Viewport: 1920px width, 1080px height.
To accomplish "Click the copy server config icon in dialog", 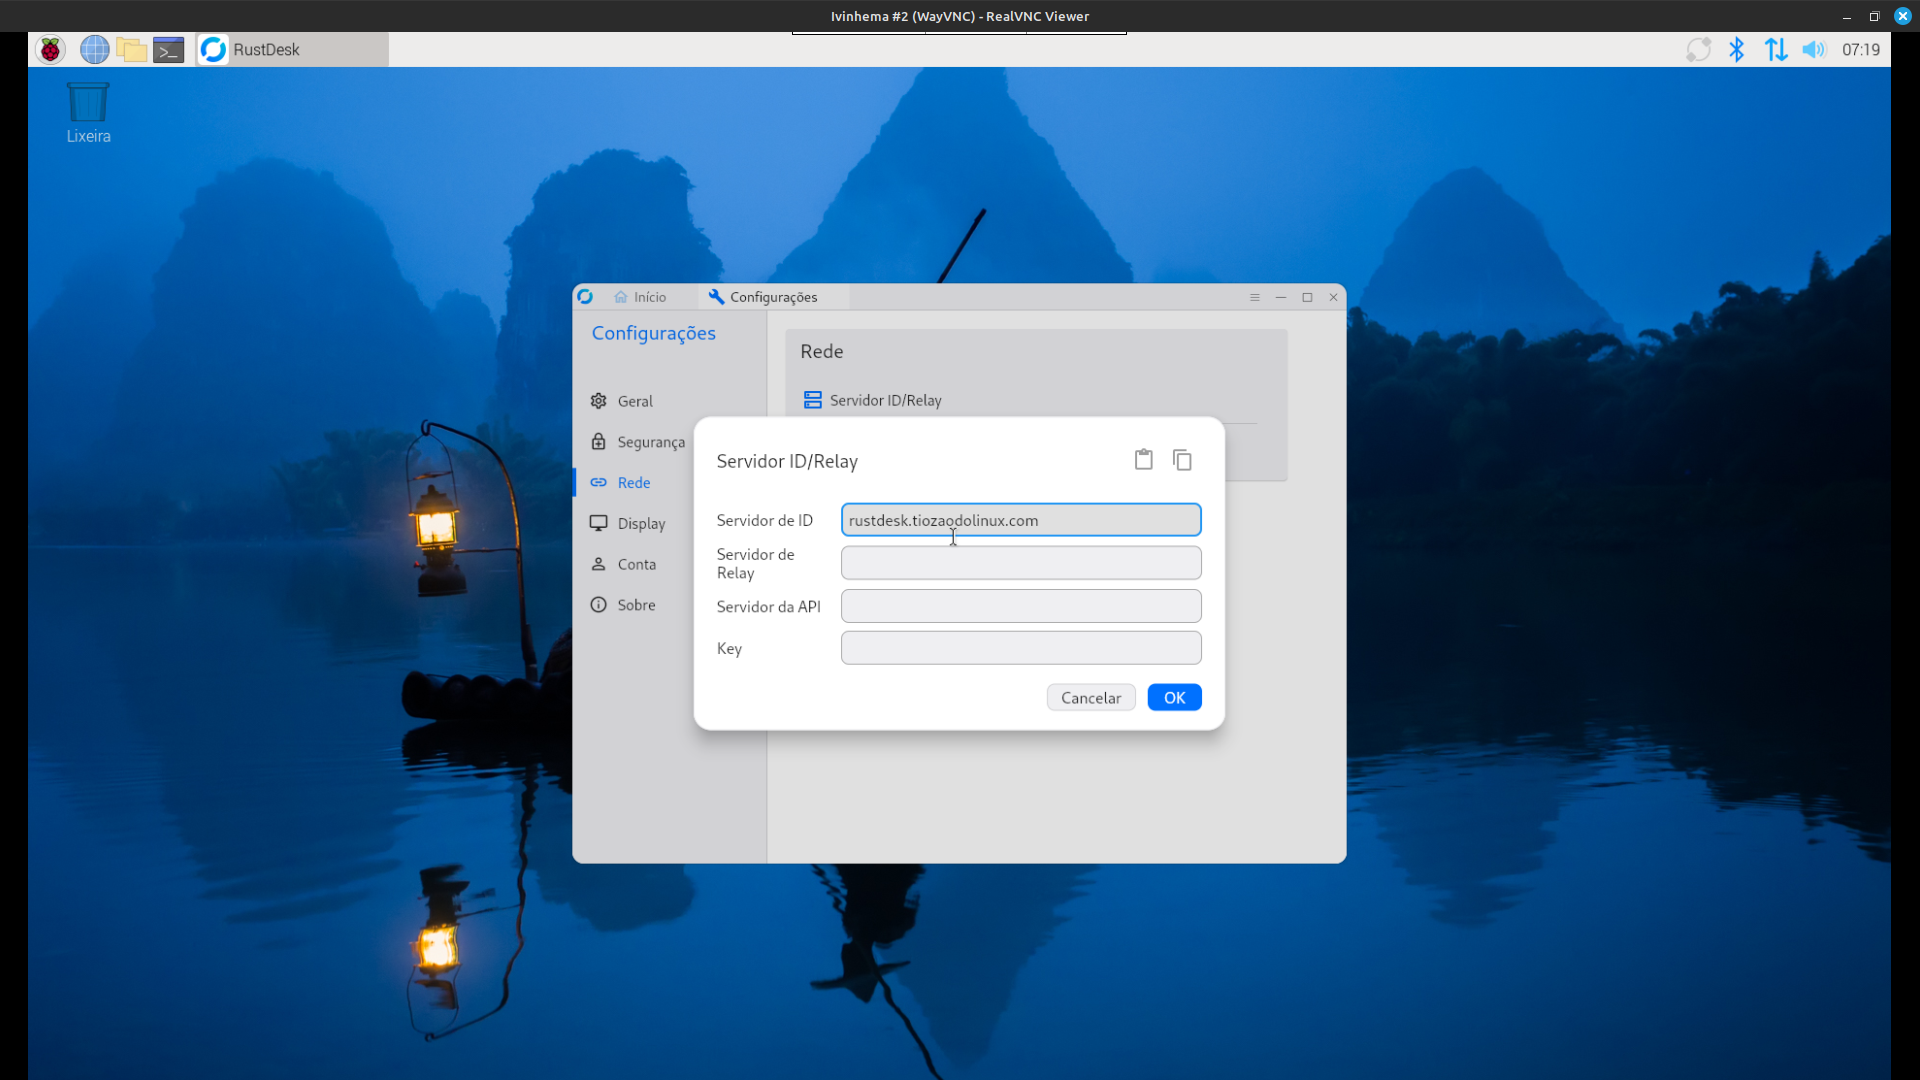I will point(1182,460).
